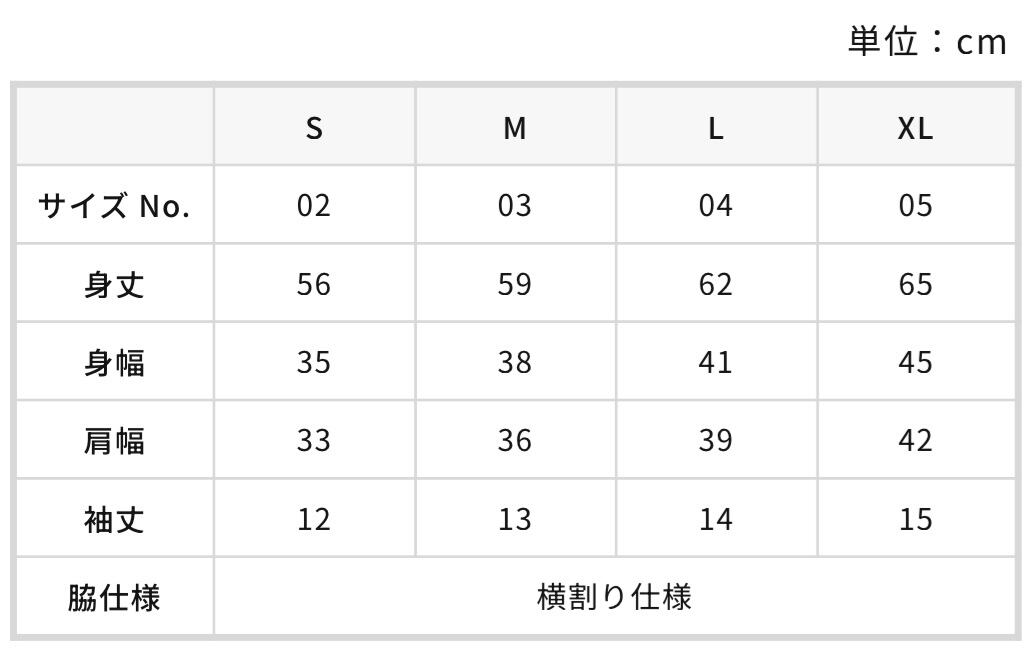The image size is (1033, 652).
Task: Select the 肩幅 row label
Action: tap(115, 440)
